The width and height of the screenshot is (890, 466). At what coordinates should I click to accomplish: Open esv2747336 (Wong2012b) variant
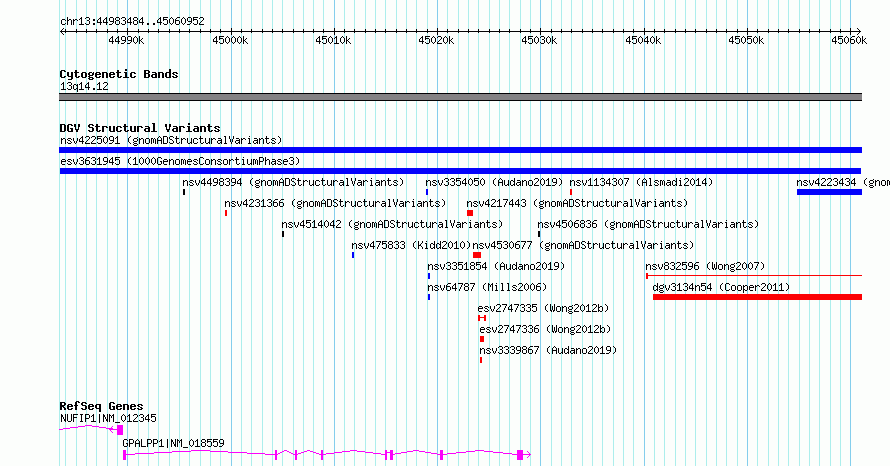545,329
